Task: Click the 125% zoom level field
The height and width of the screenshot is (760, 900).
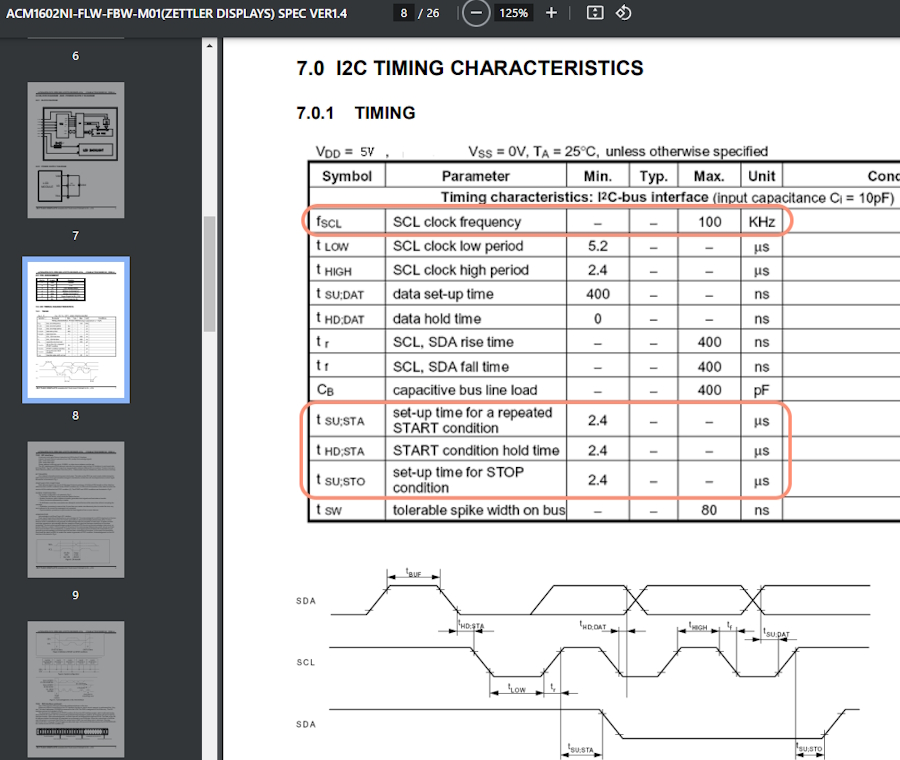Action: [x=513, y=13]
